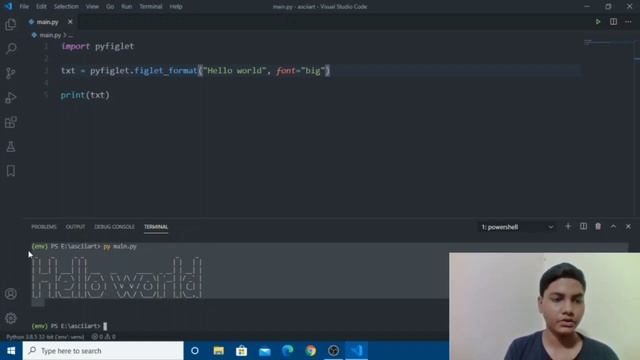
Task: Open the Search view in activity bar
Action: coord(11,49)
